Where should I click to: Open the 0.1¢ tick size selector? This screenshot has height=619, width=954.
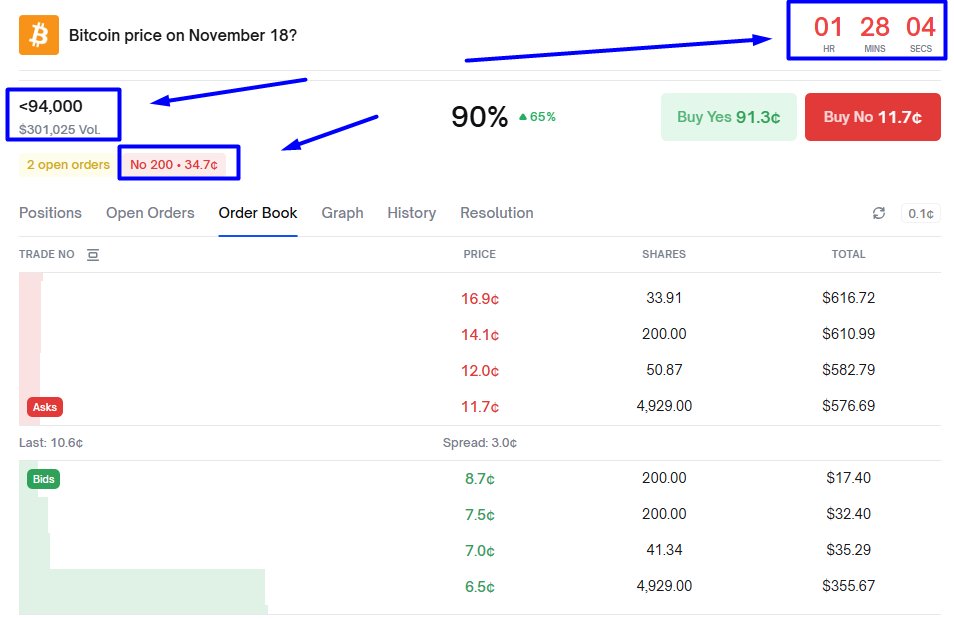(921, 214)
